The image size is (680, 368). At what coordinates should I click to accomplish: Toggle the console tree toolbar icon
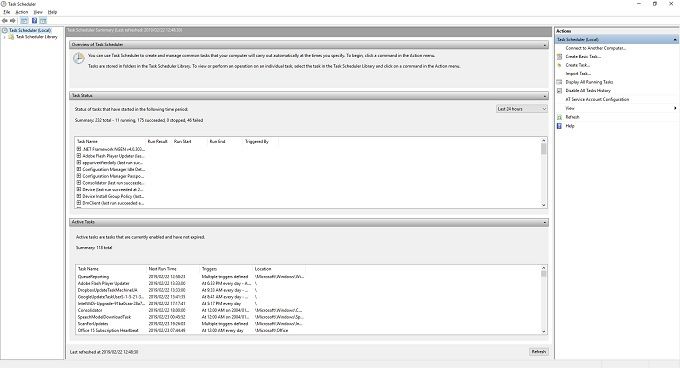tap(24, 20)
